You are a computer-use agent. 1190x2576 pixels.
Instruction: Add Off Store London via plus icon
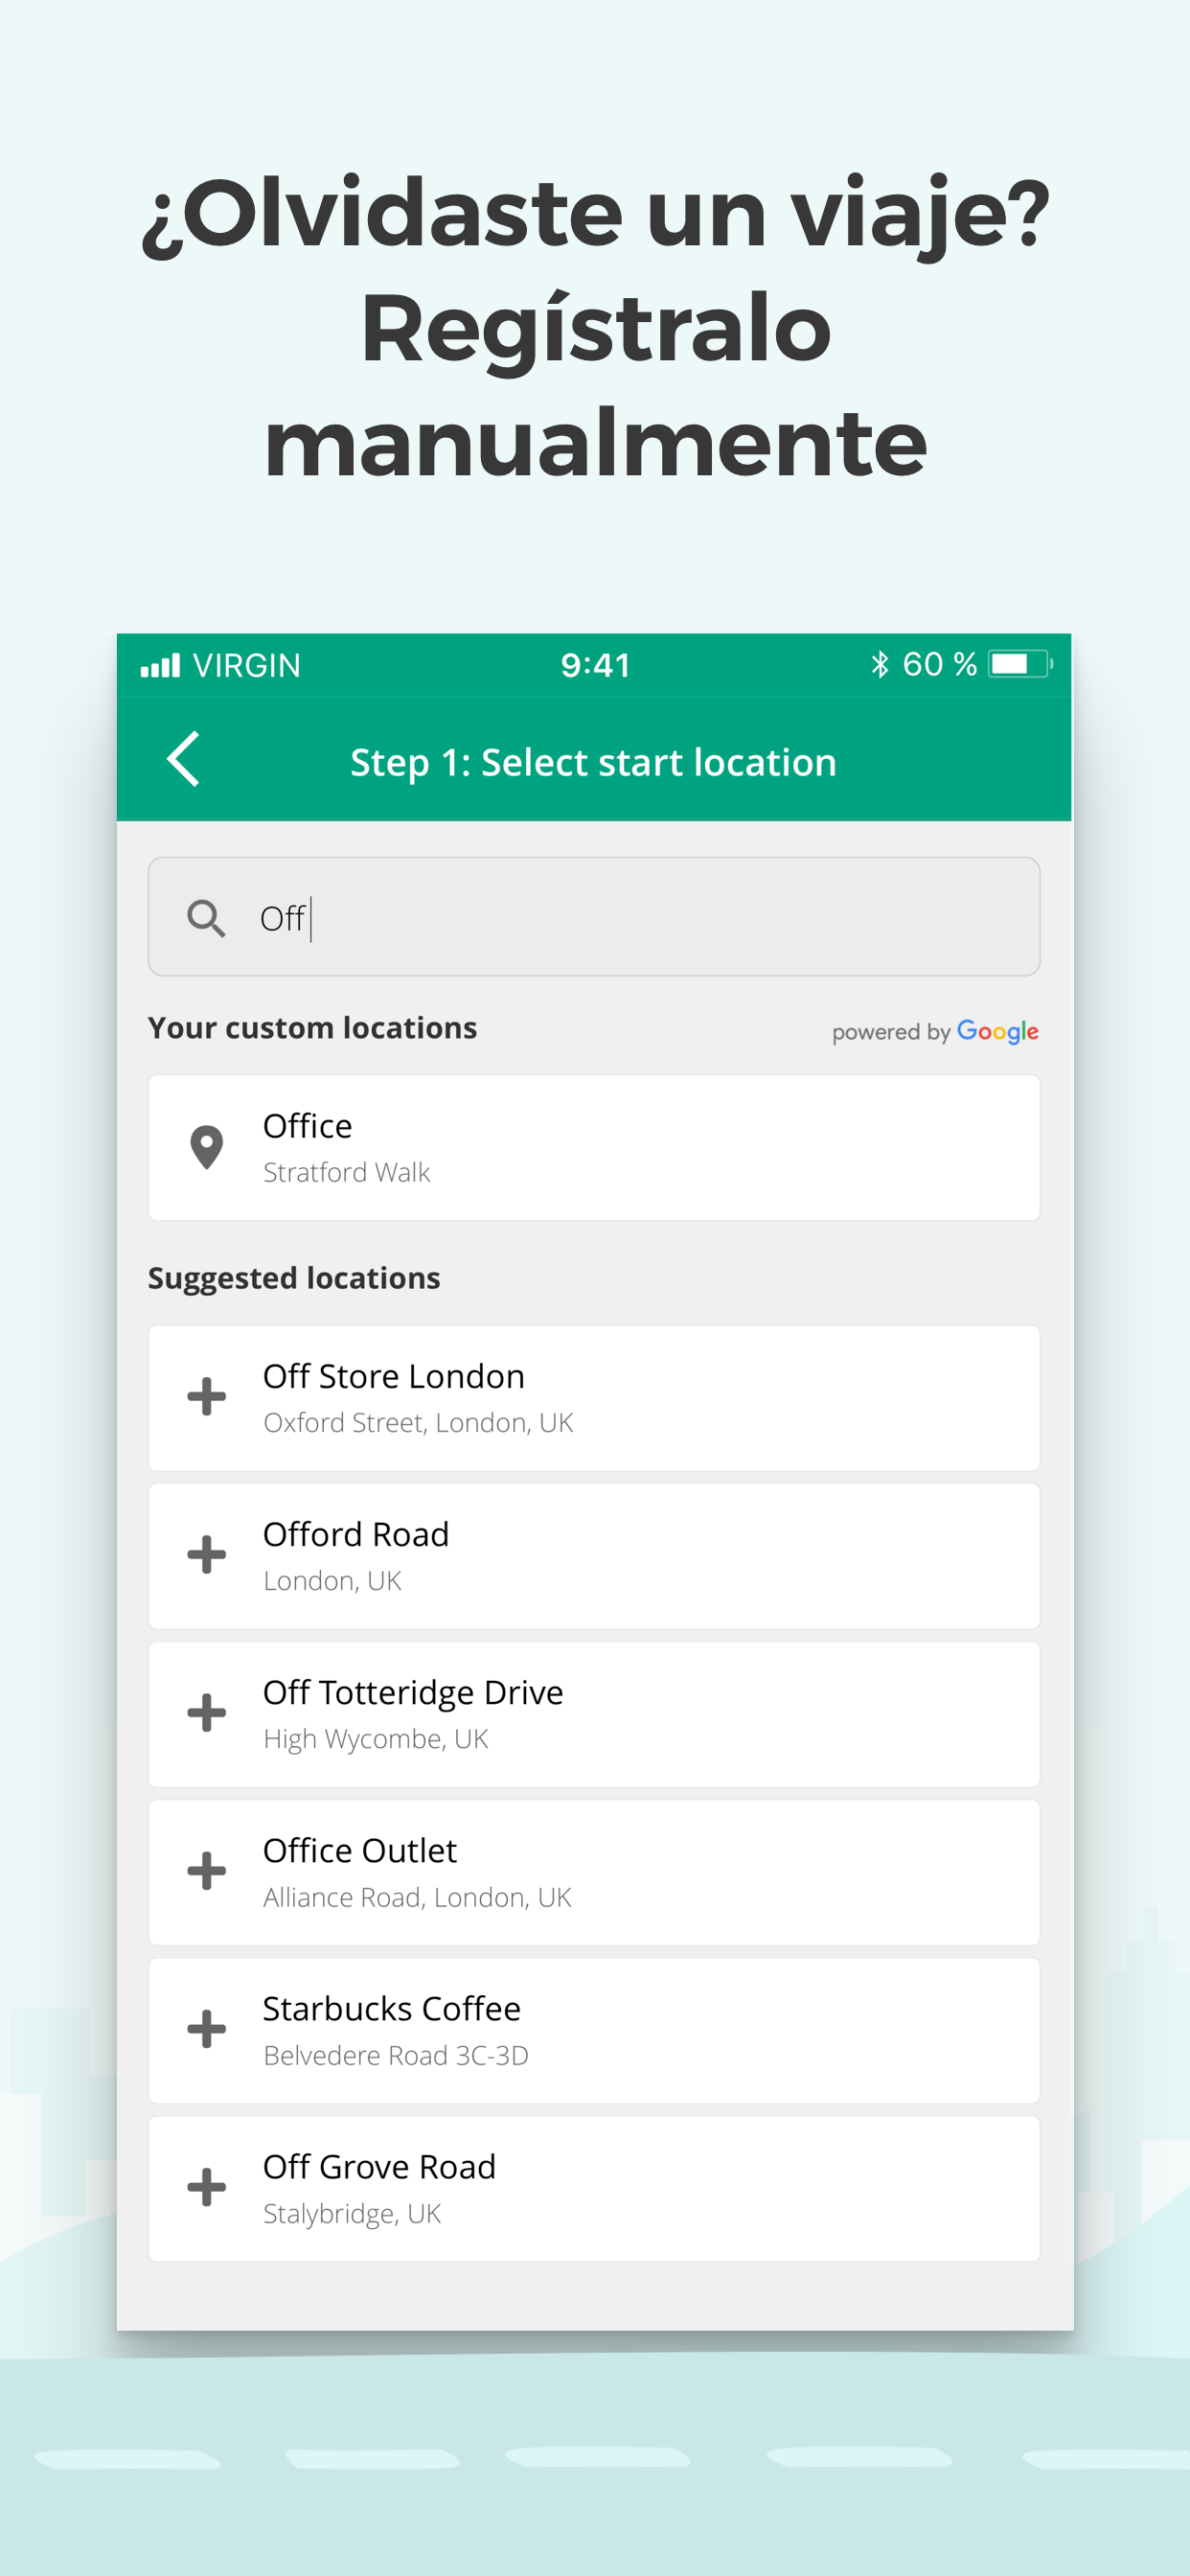coord(206,1397)
